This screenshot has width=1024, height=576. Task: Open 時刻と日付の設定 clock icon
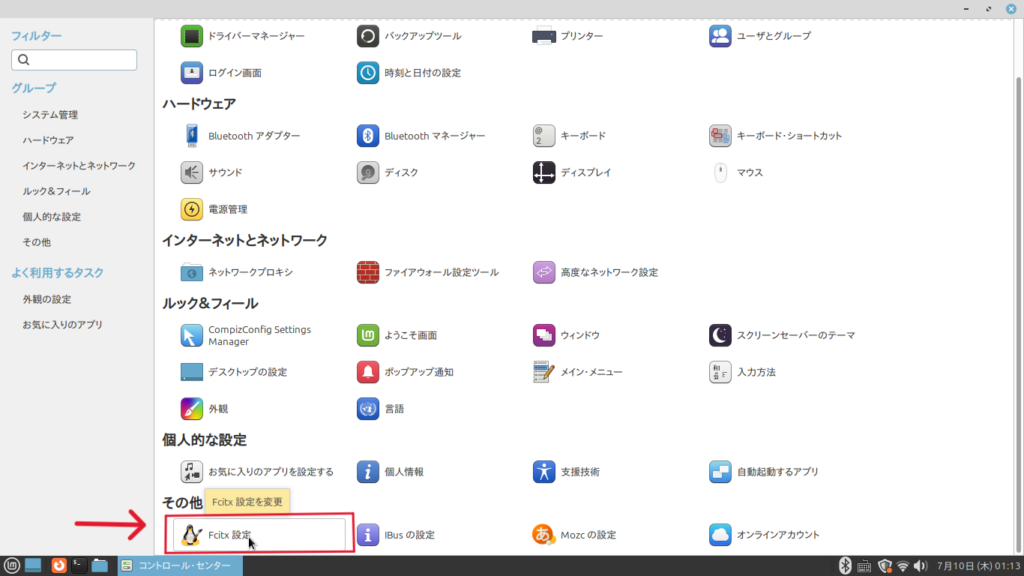tap(368, 72)
